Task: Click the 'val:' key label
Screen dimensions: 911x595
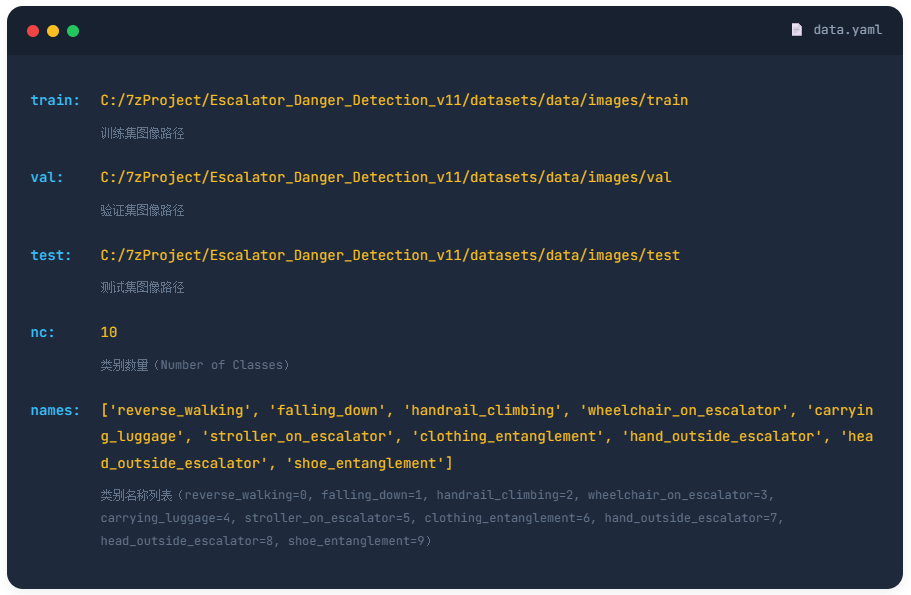Action: (47, 177)
